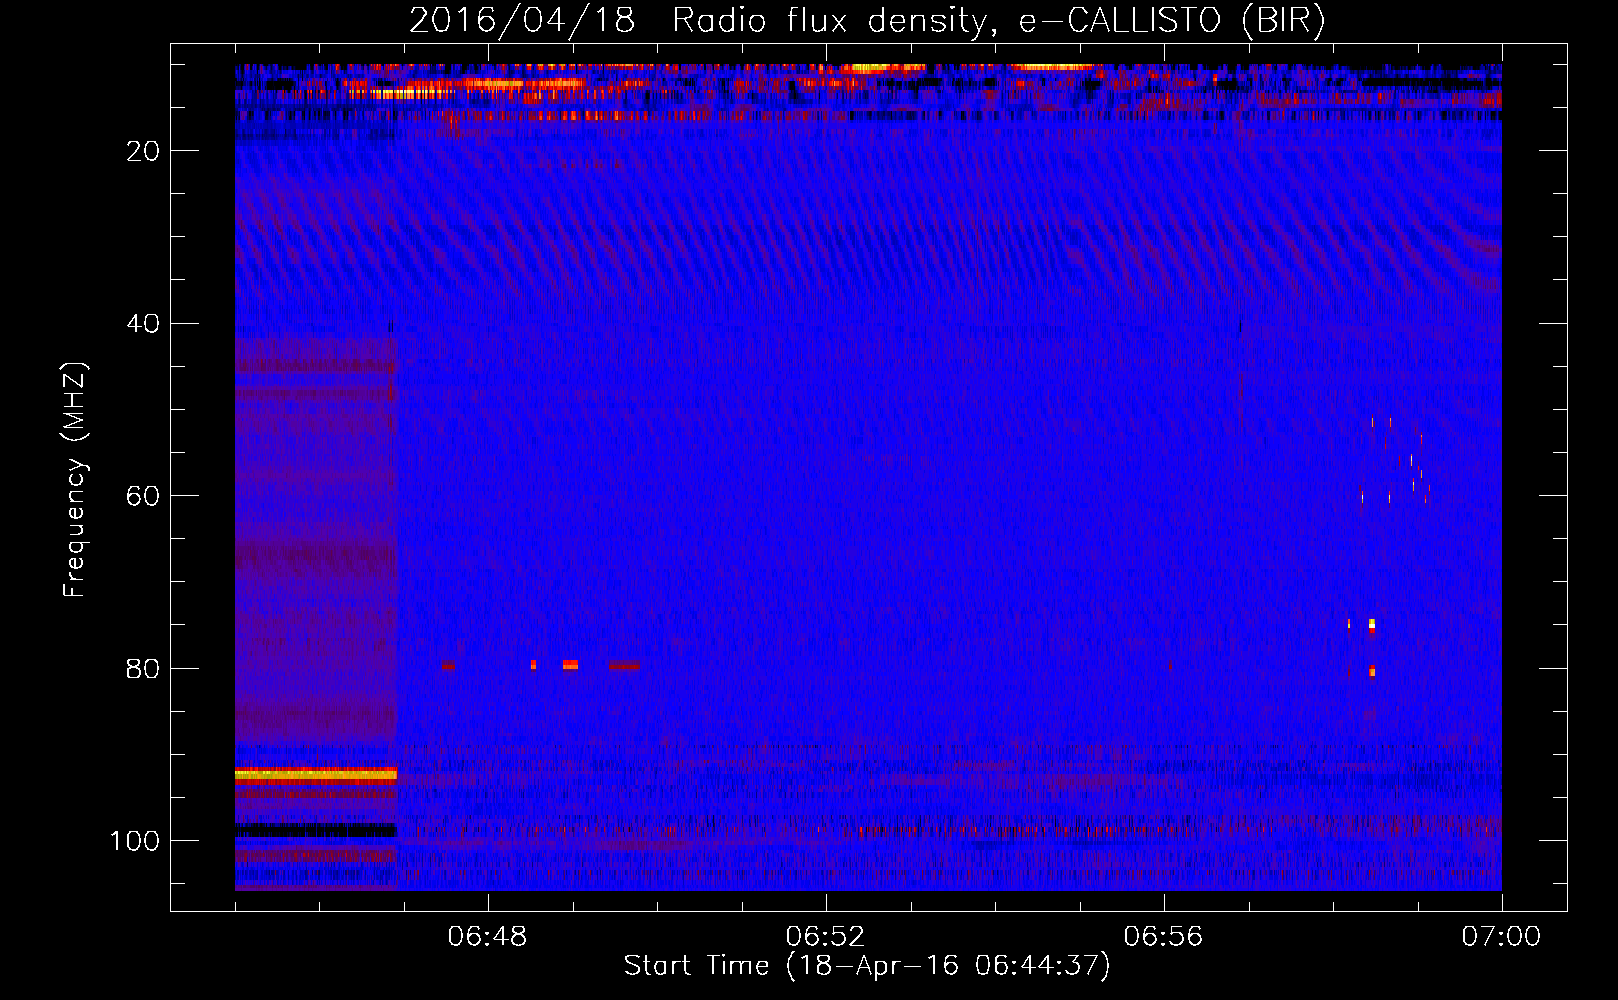Click the "Start Time (18-Apr-16 06:44:37)" label
Viewport: 1618px width, 1000px height.
(867, 966)
